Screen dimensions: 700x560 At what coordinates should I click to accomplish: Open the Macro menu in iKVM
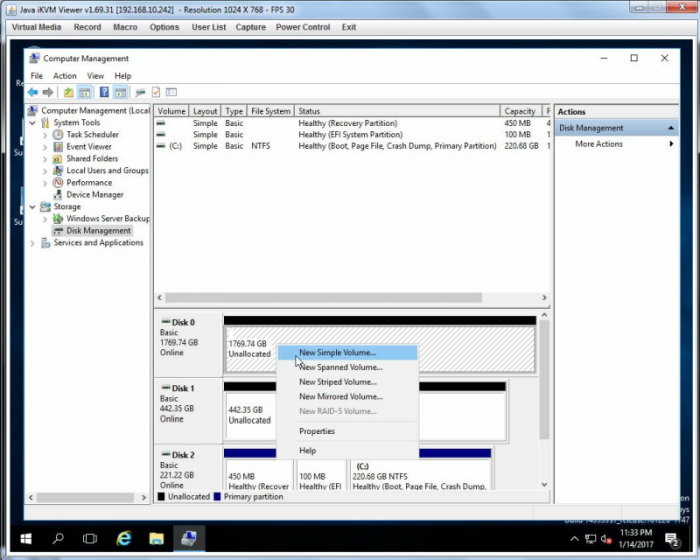tap(125, 27)
